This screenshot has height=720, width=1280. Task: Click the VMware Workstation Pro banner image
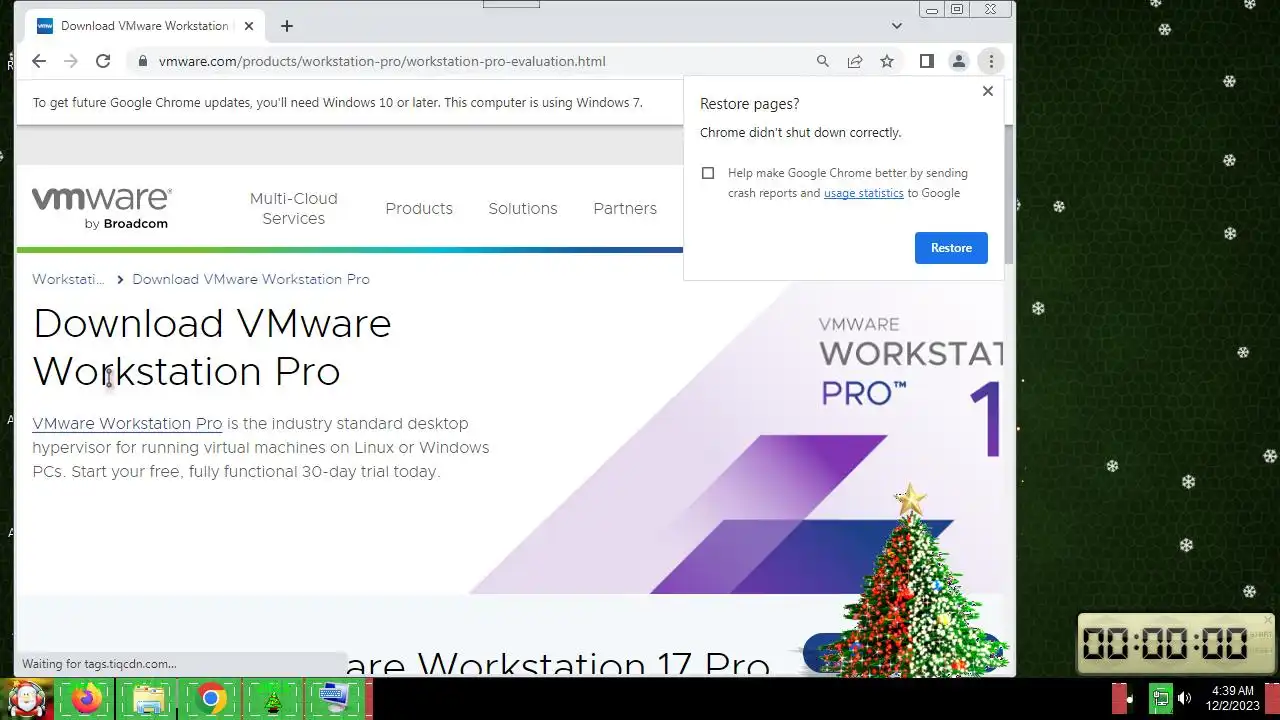pyautogui.click(x=737, y=438)
